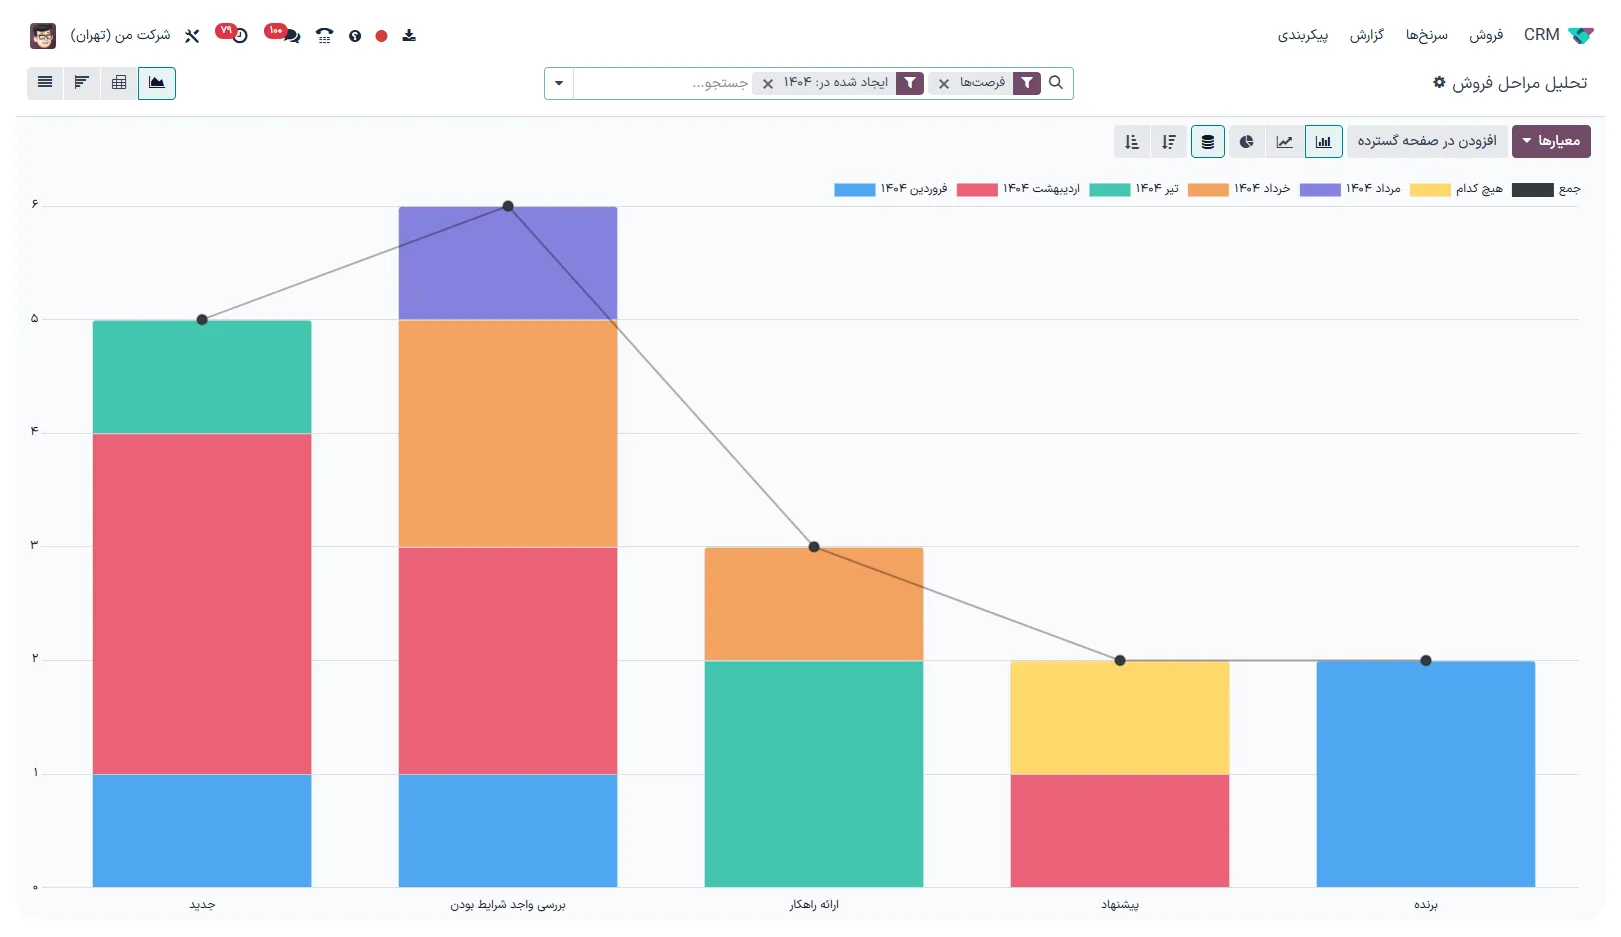The image size is (1621, 937).
Task: Switch to pivot table view
Action: tap(119, 83)
